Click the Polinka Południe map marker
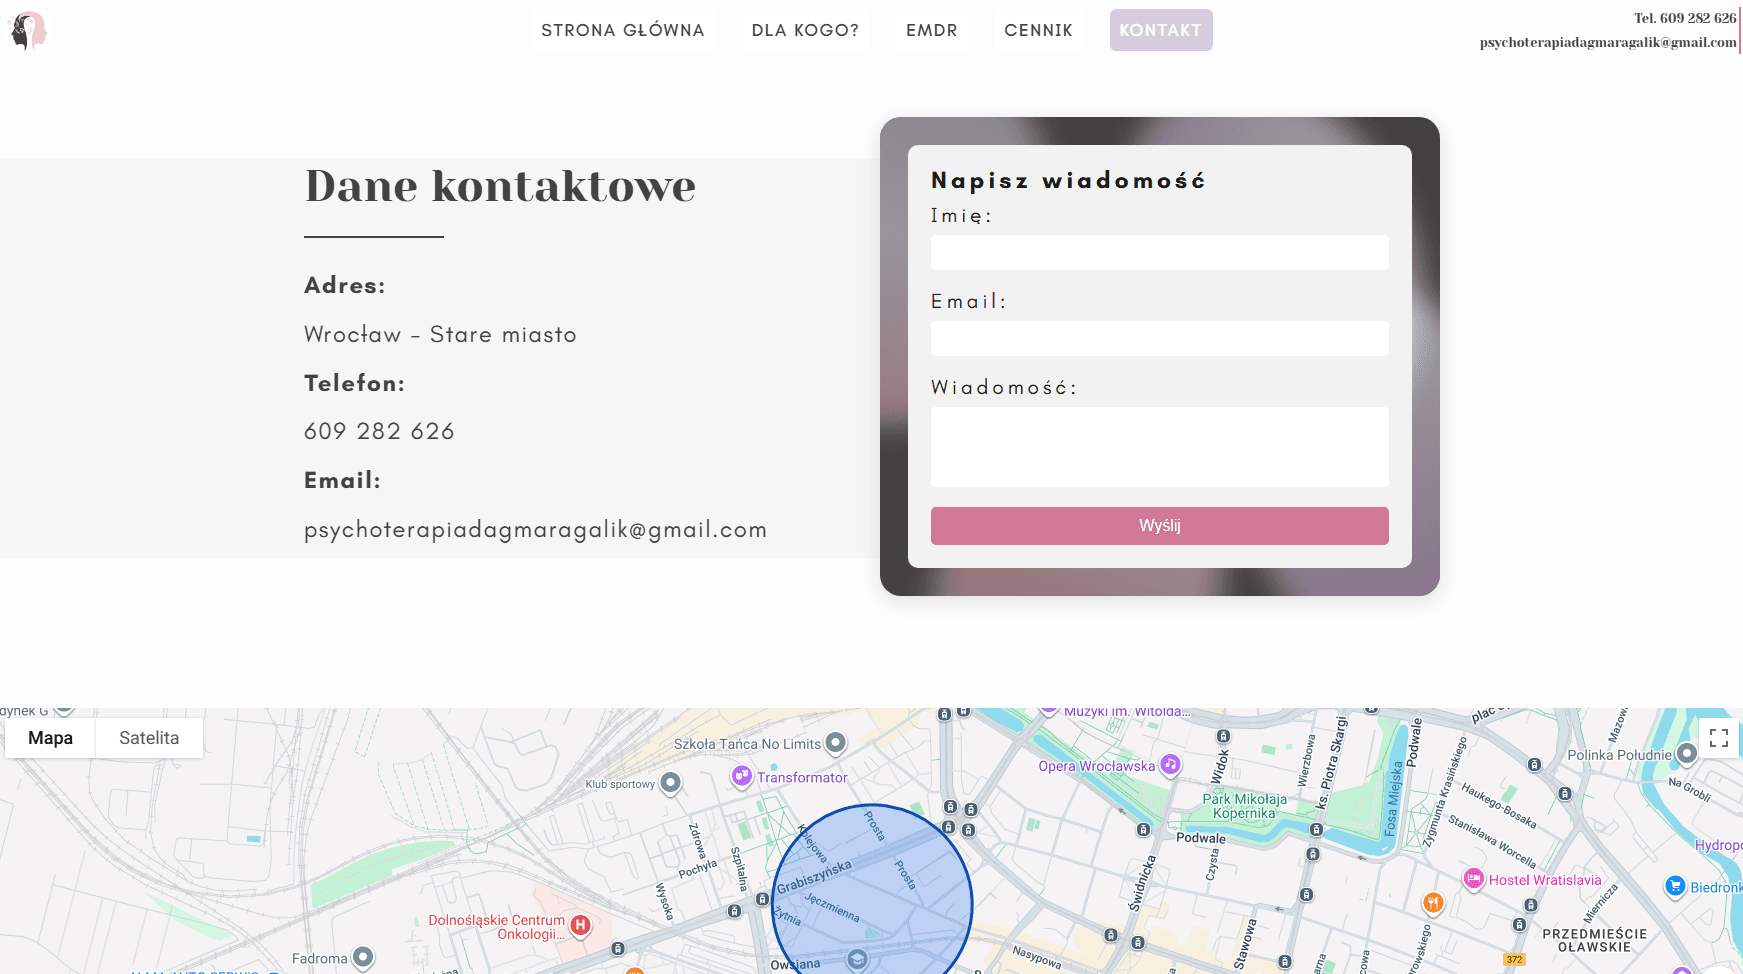The width and height of the screenshot is (1743, 974). (x=1686, y=754)
